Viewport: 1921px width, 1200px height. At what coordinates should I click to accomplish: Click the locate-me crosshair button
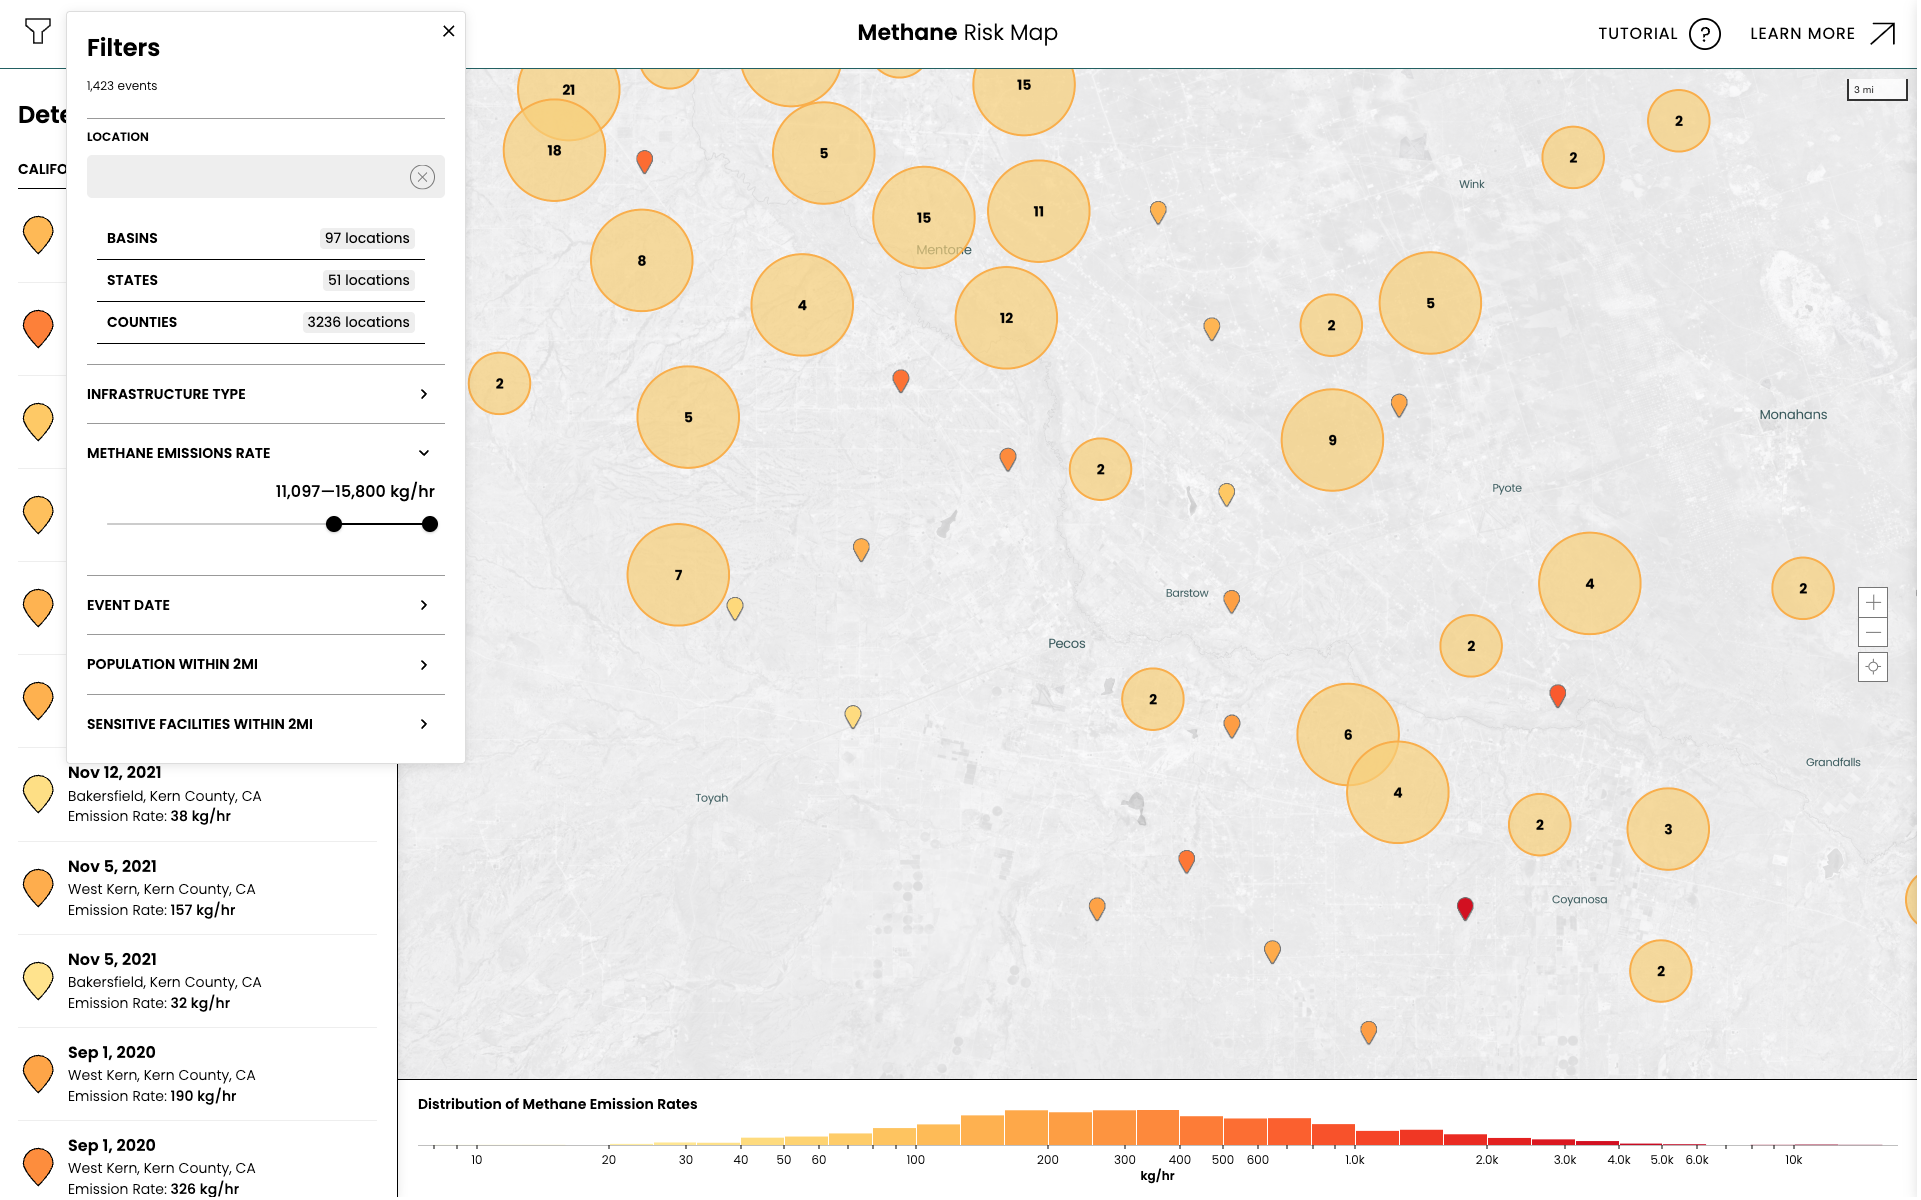[1873, 667]
